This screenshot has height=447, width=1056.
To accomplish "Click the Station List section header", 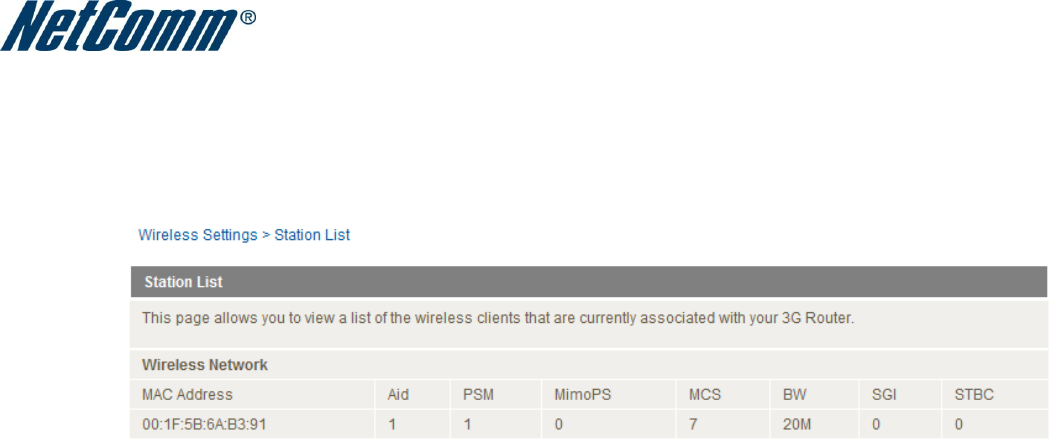I will [182, 283].
